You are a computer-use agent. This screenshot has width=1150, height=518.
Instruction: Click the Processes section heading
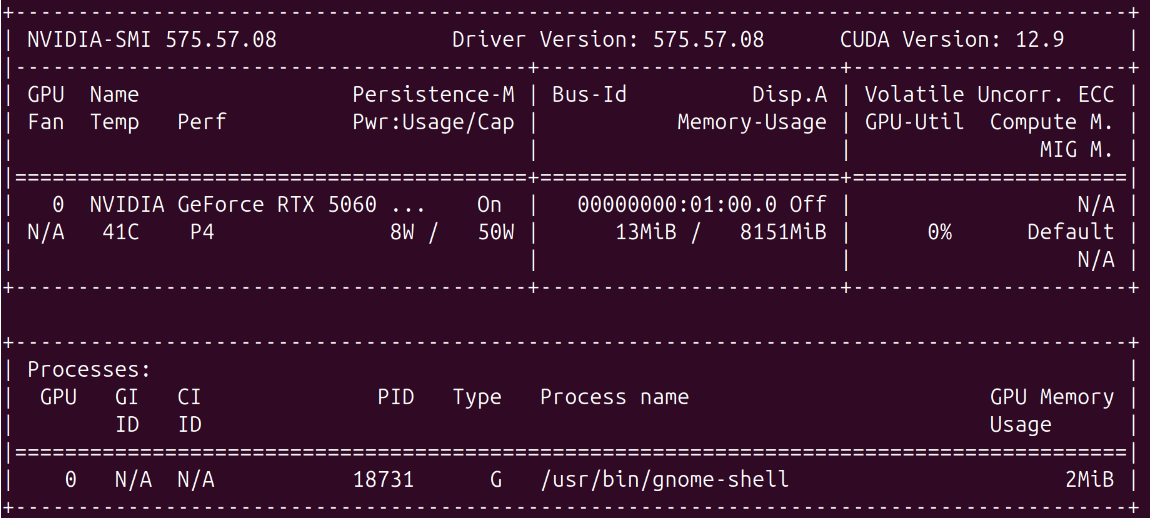89,370
